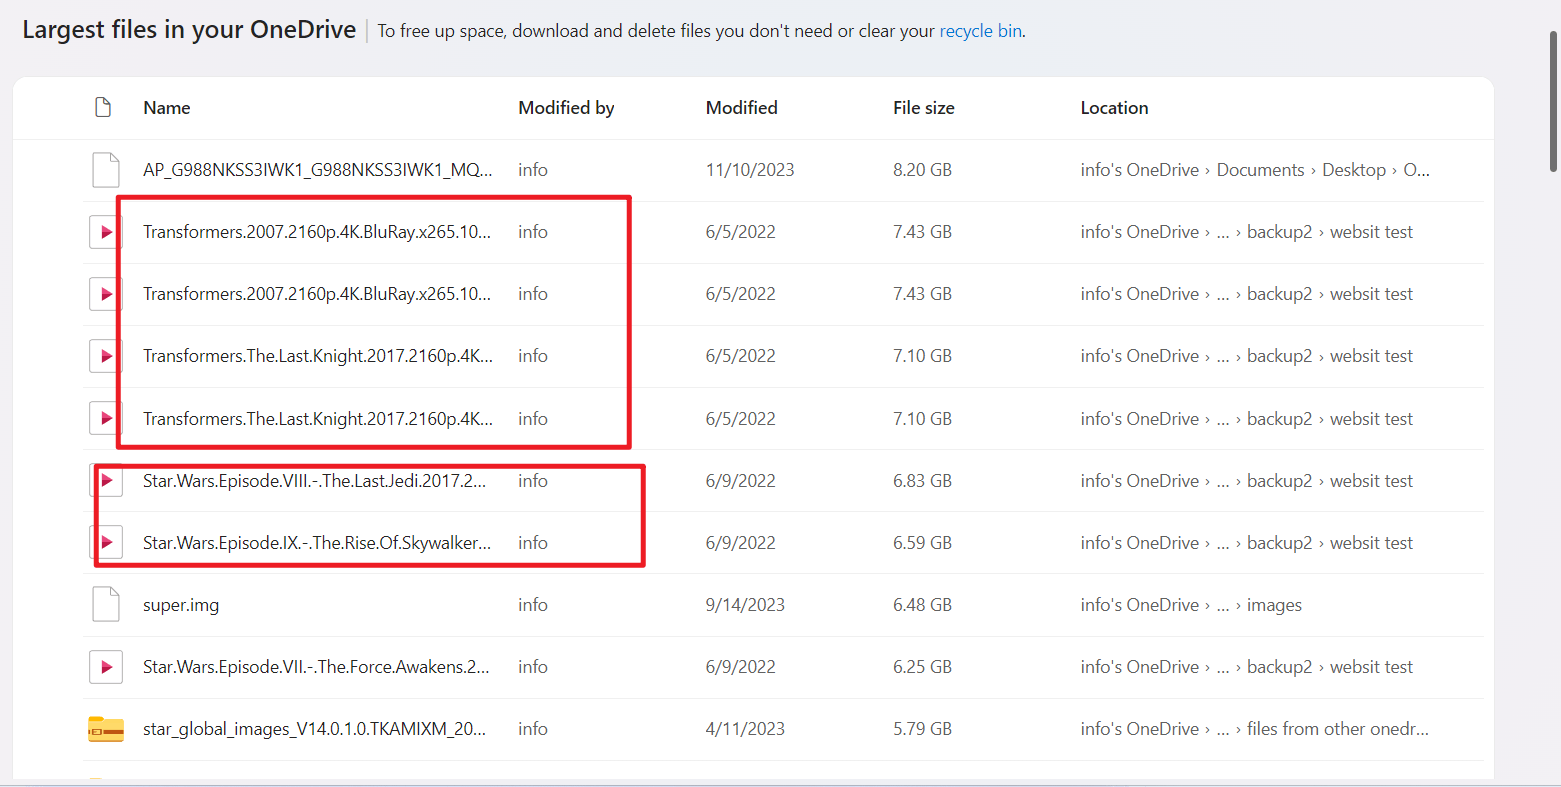Image resolution: width=1561 pixels, height=787 pixels.
Task: Sort by the Modified by column header
Action: (x=566, y=108)
